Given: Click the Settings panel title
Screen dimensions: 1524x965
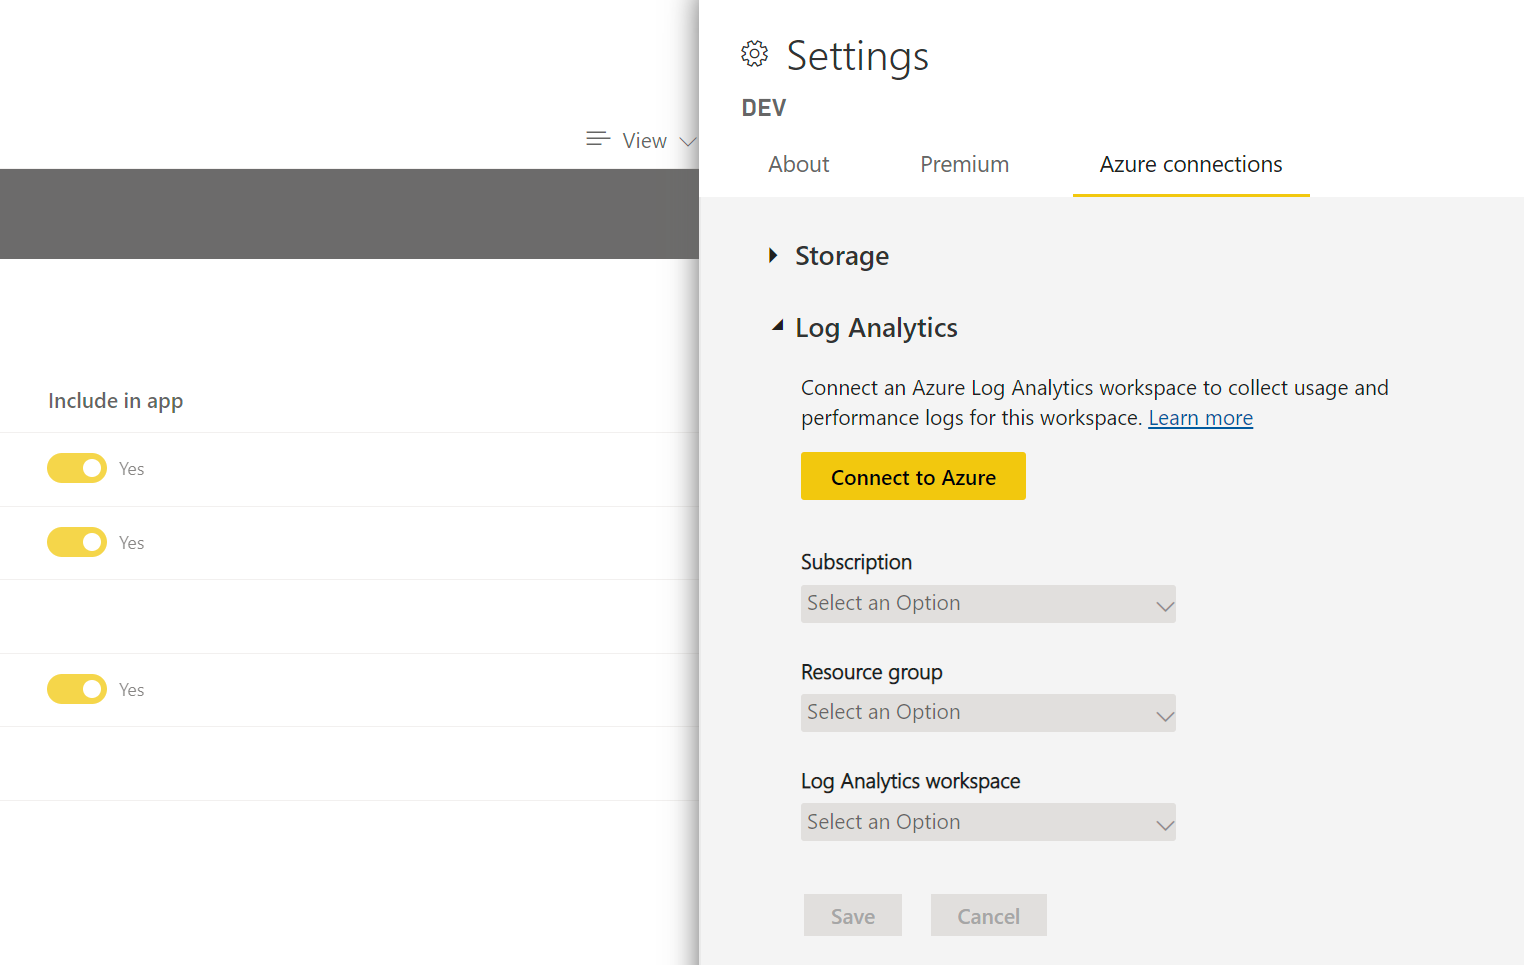Looking at the screenshot, I should (857, 56).
